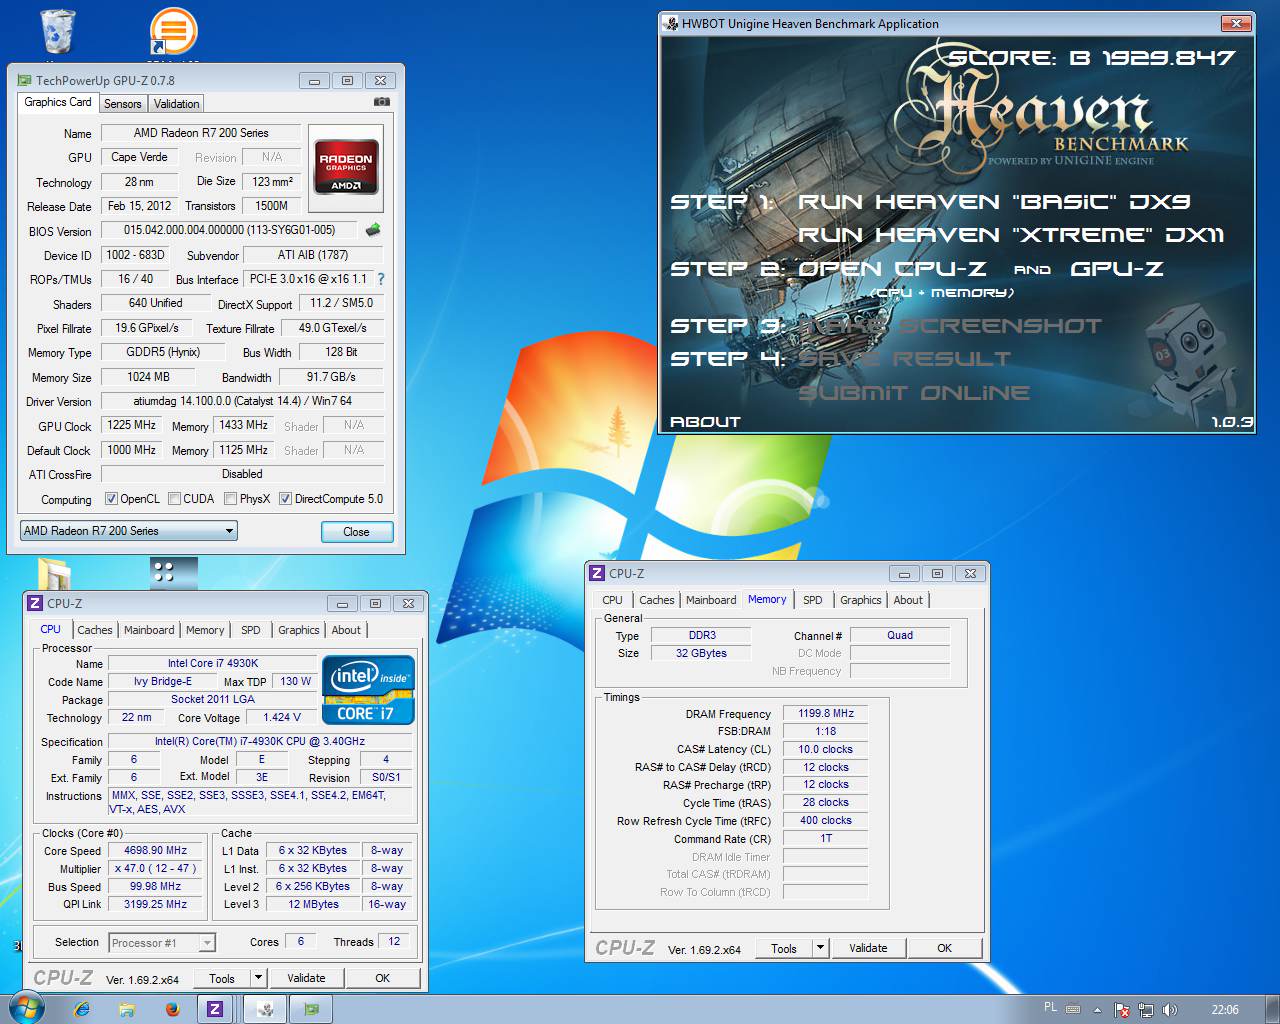Screen dimensions: 1280x1024
Task: Launch Firefox from the taskbar
Action: click(172, 1009)
